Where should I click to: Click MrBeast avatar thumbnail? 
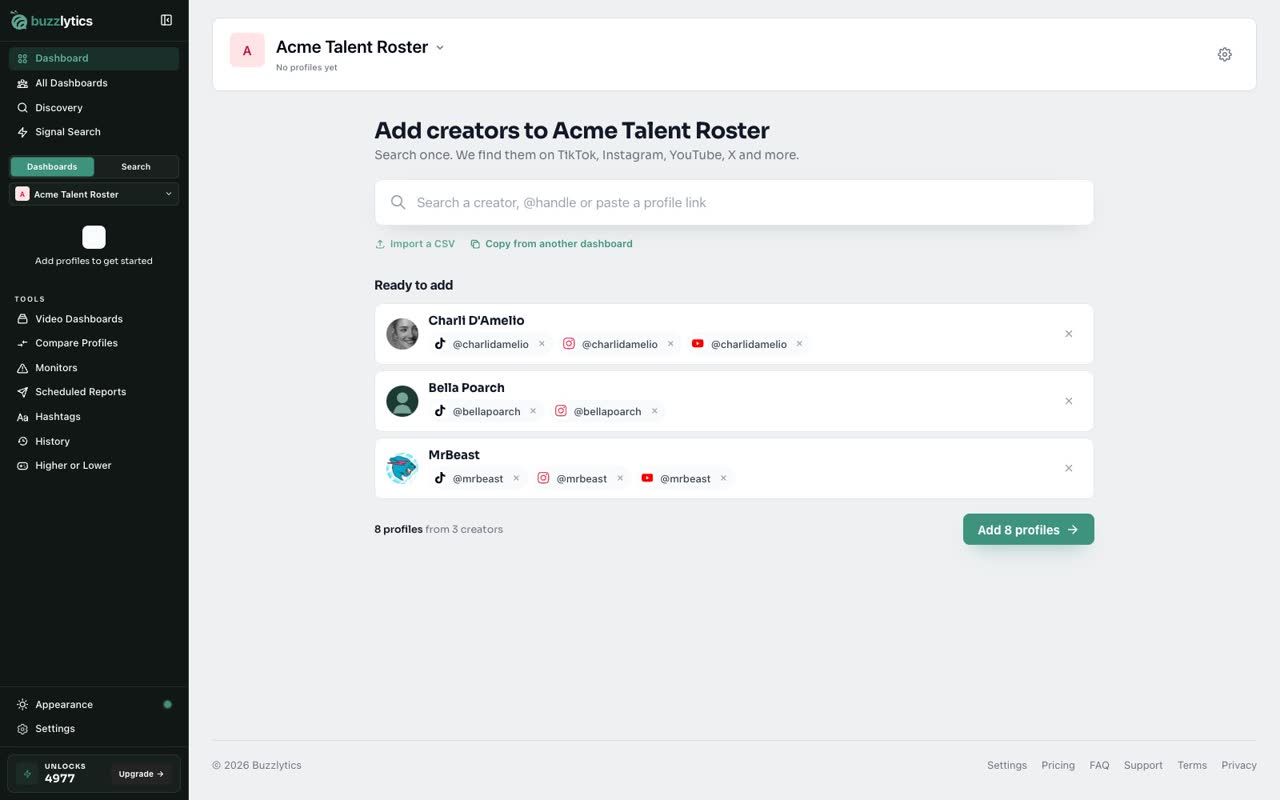[402, 468]
